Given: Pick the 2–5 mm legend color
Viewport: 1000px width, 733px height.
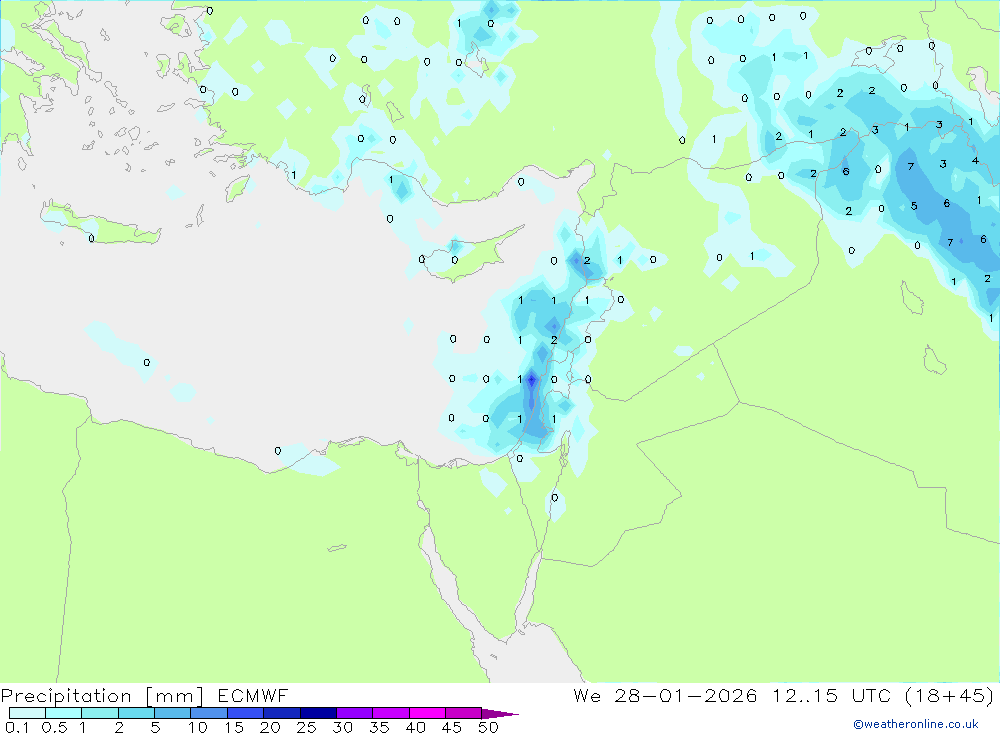Looking at the screenshot, I should click(x=136, y=713).
